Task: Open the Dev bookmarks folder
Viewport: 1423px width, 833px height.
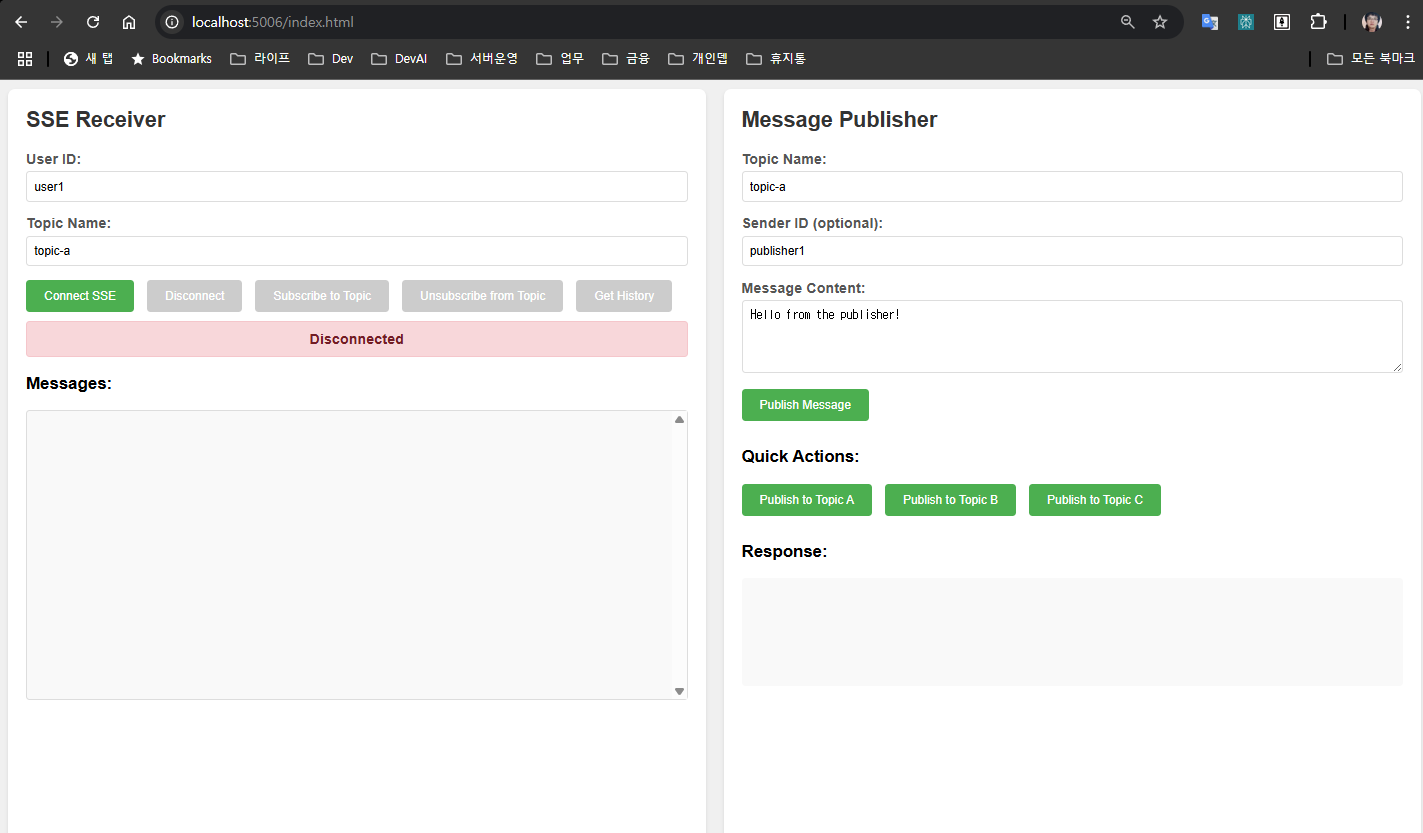Action: [x=331, y=59]
